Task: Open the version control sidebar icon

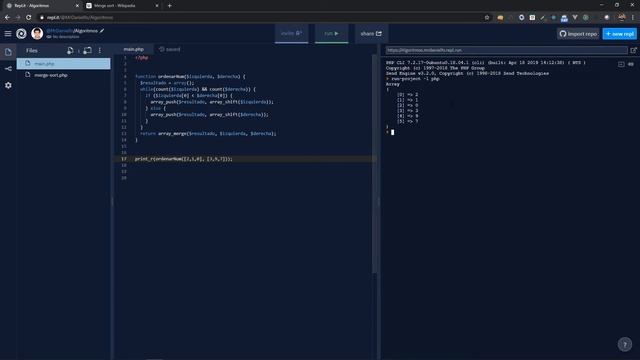Action: pyautogui.click(x=8, y=69)
